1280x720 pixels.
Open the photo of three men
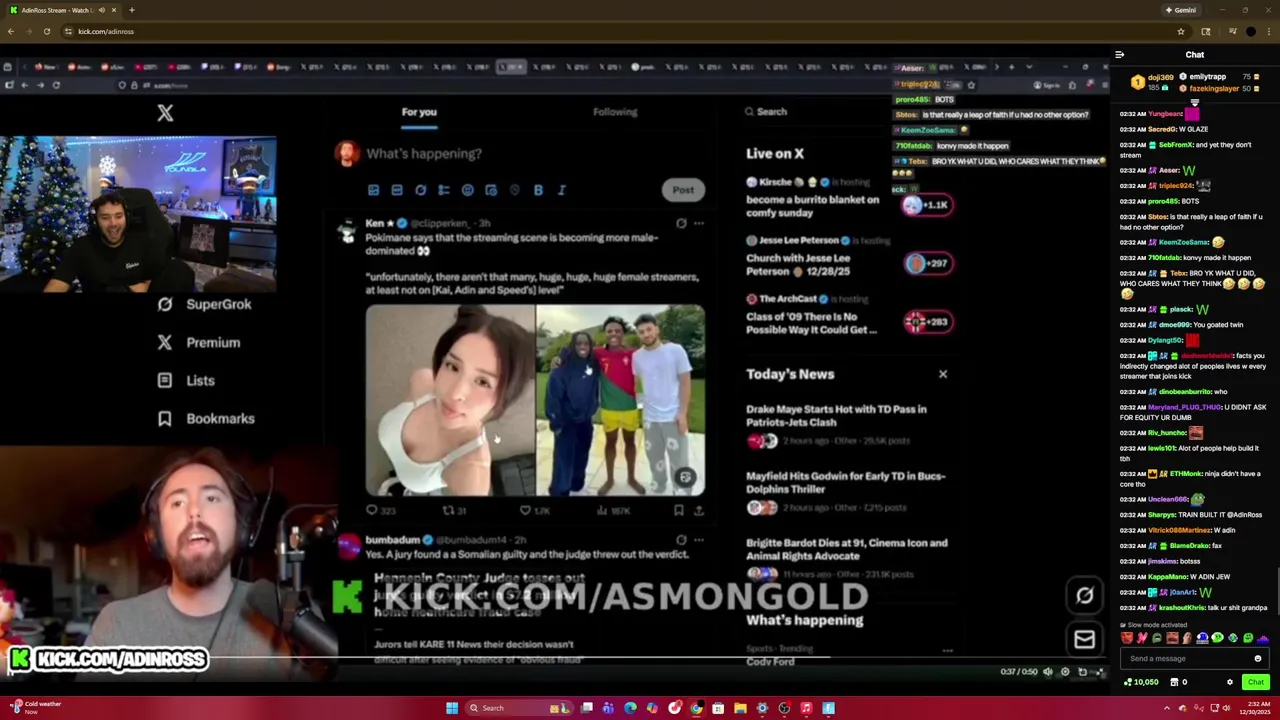tap(620, 401)
